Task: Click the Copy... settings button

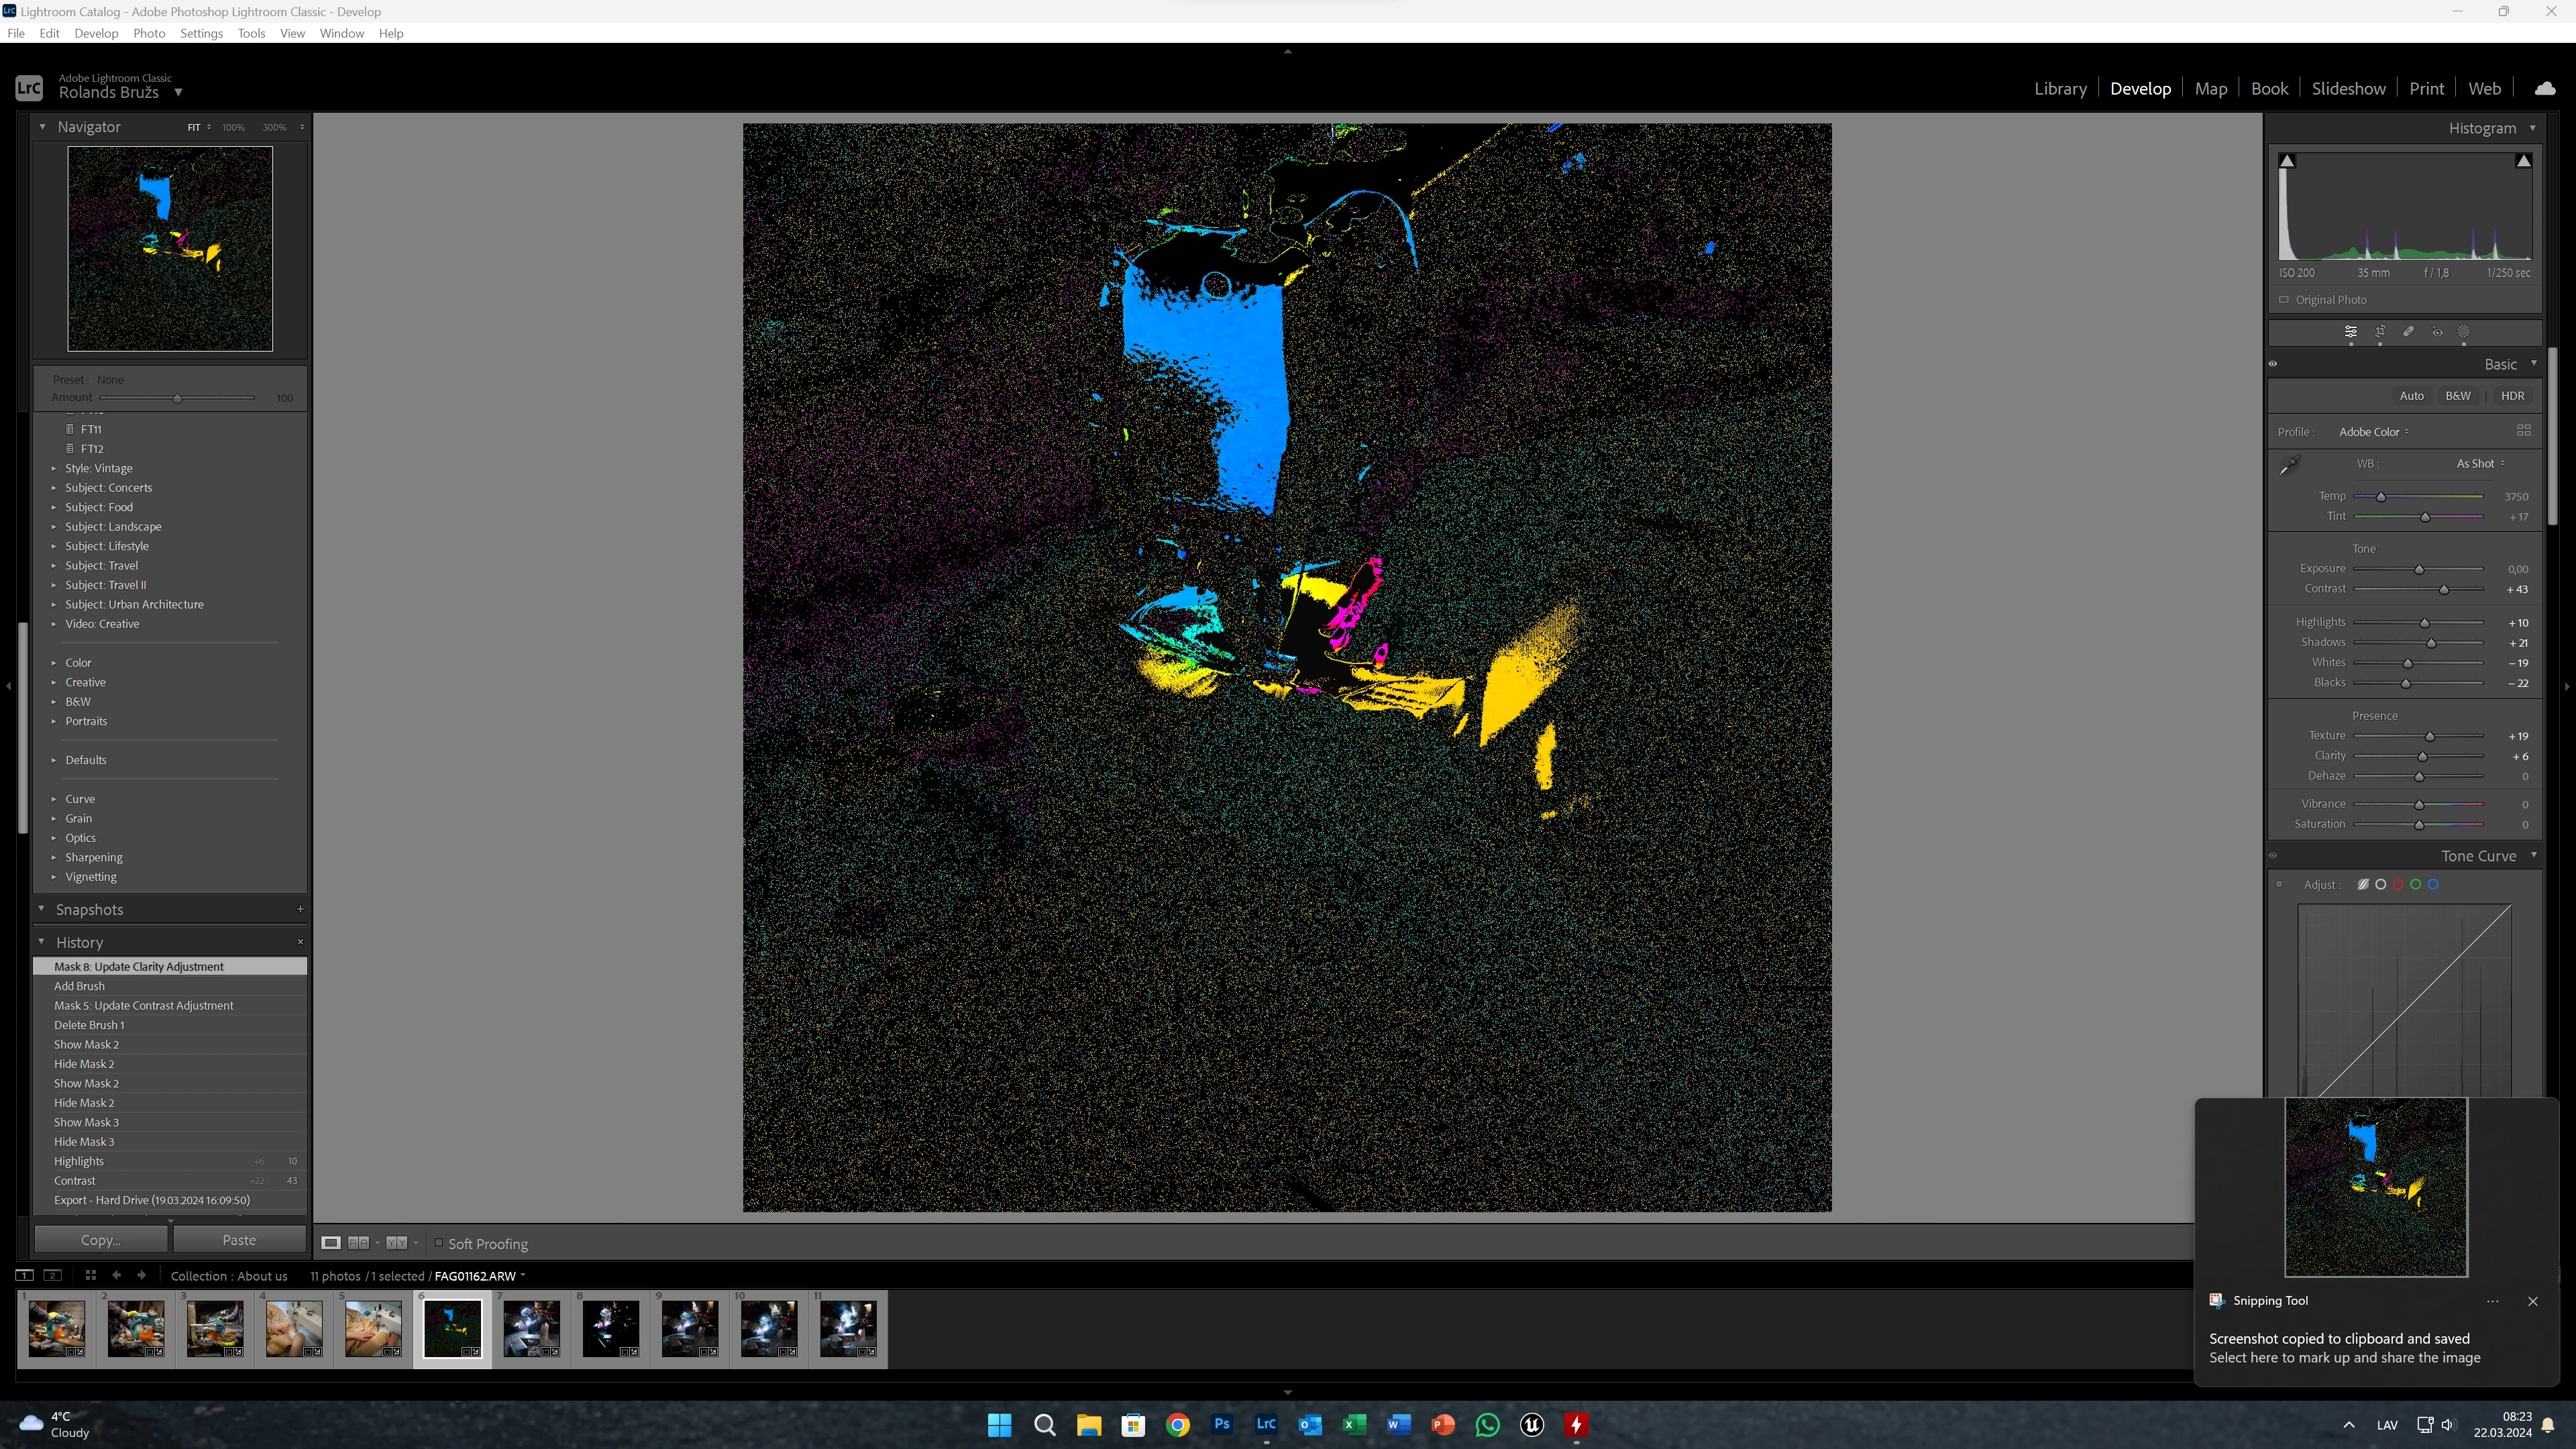Action: (x=100, y=1240)
